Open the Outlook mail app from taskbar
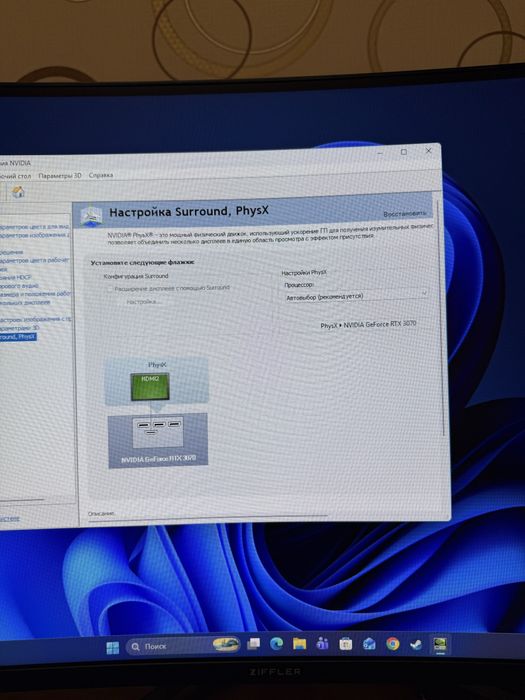 click(x=369, y=644)
